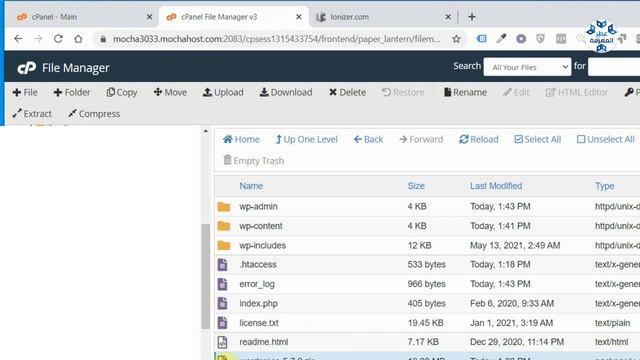Sort files by Last Modified column
The image size is (640, 360).
496,186
